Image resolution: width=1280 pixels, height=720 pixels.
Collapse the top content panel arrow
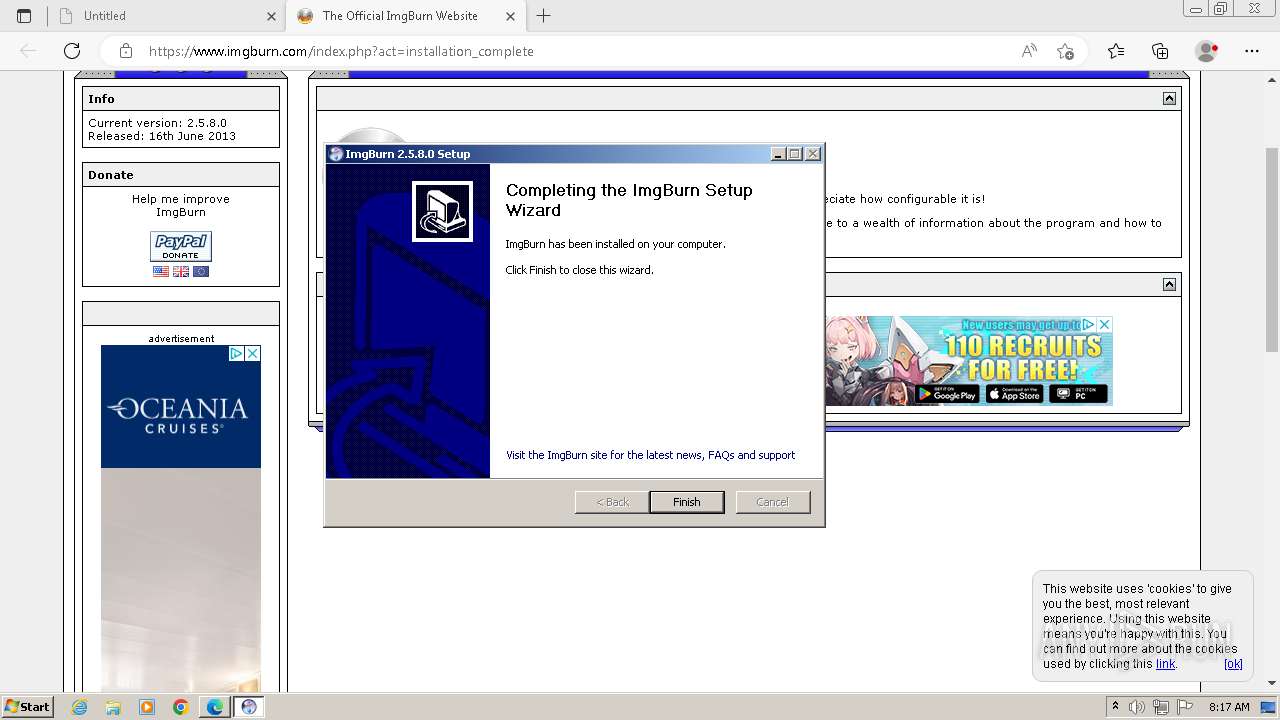tap(1169, 98)
